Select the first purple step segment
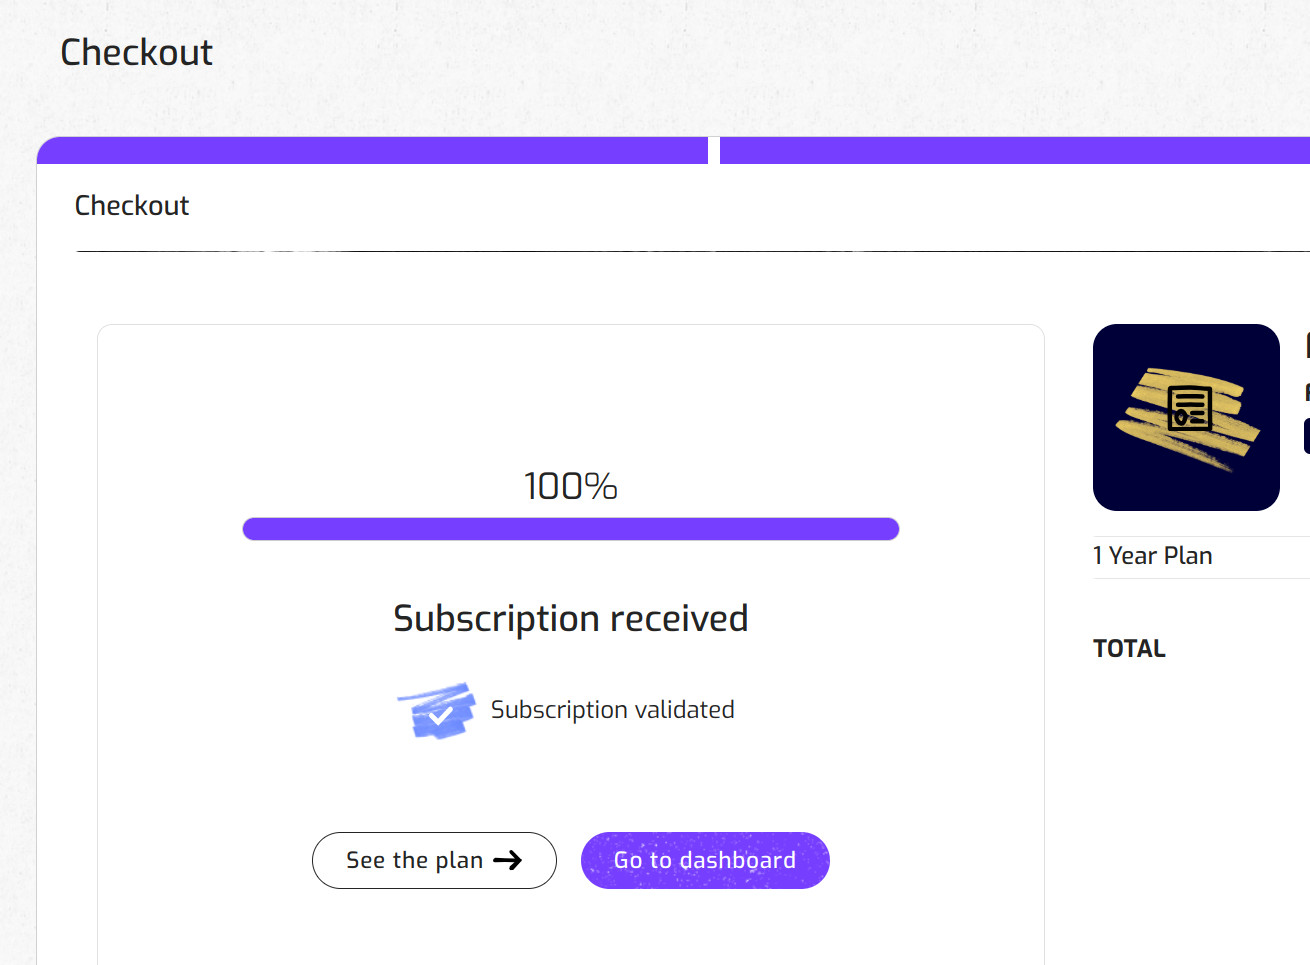The image size is (1310, 965). point(372,151)
